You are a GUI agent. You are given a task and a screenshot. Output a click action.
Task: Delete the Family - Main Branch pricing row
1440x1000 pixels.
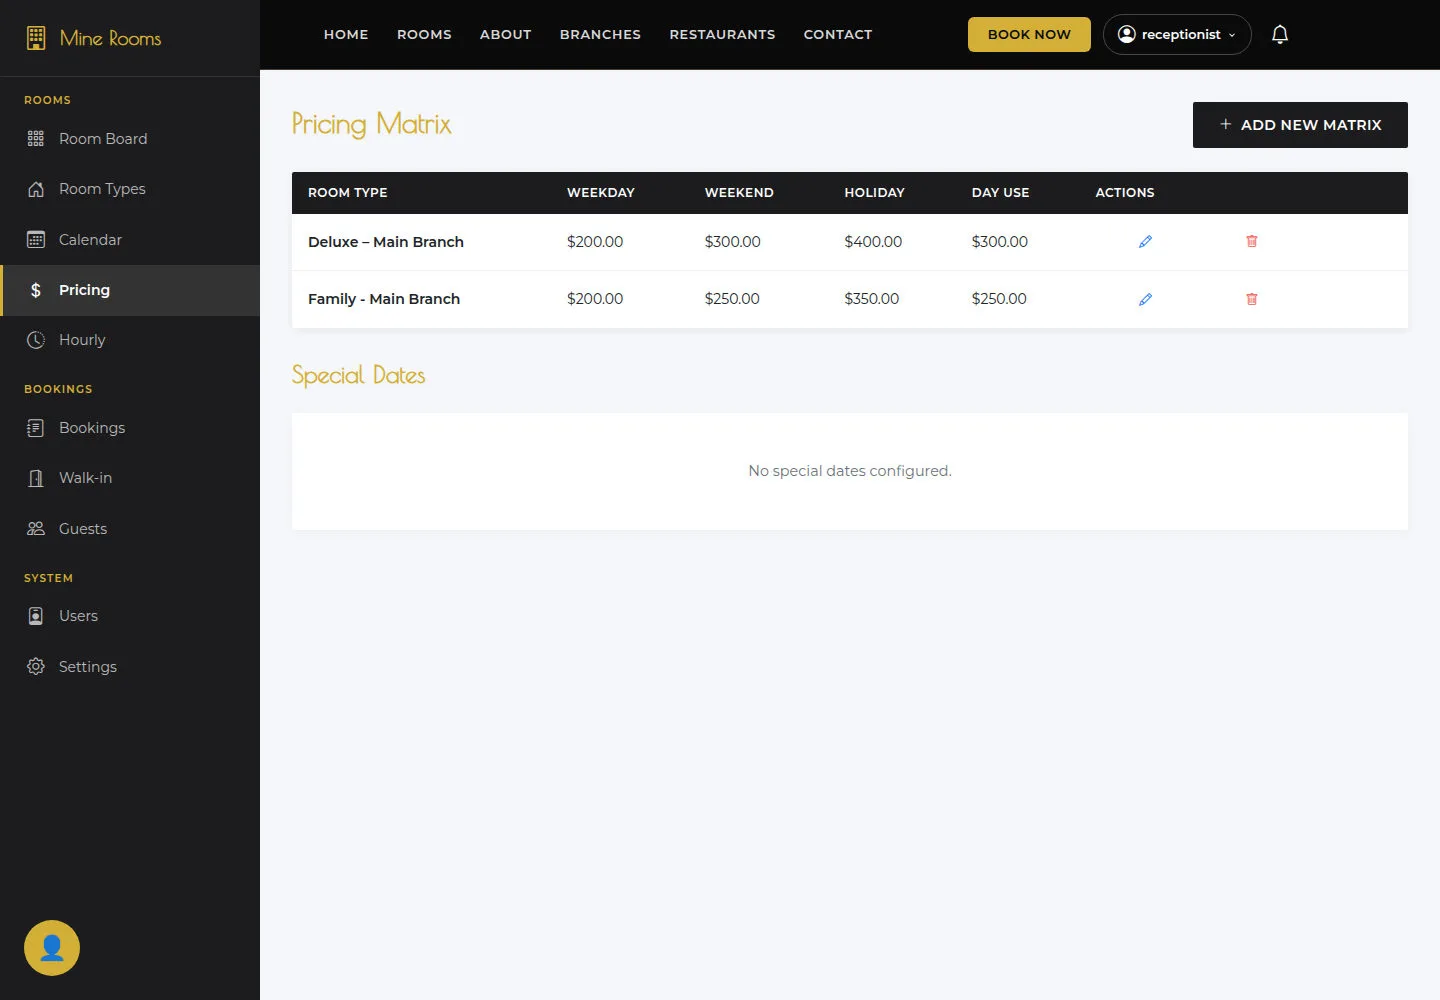[1251, 299]
